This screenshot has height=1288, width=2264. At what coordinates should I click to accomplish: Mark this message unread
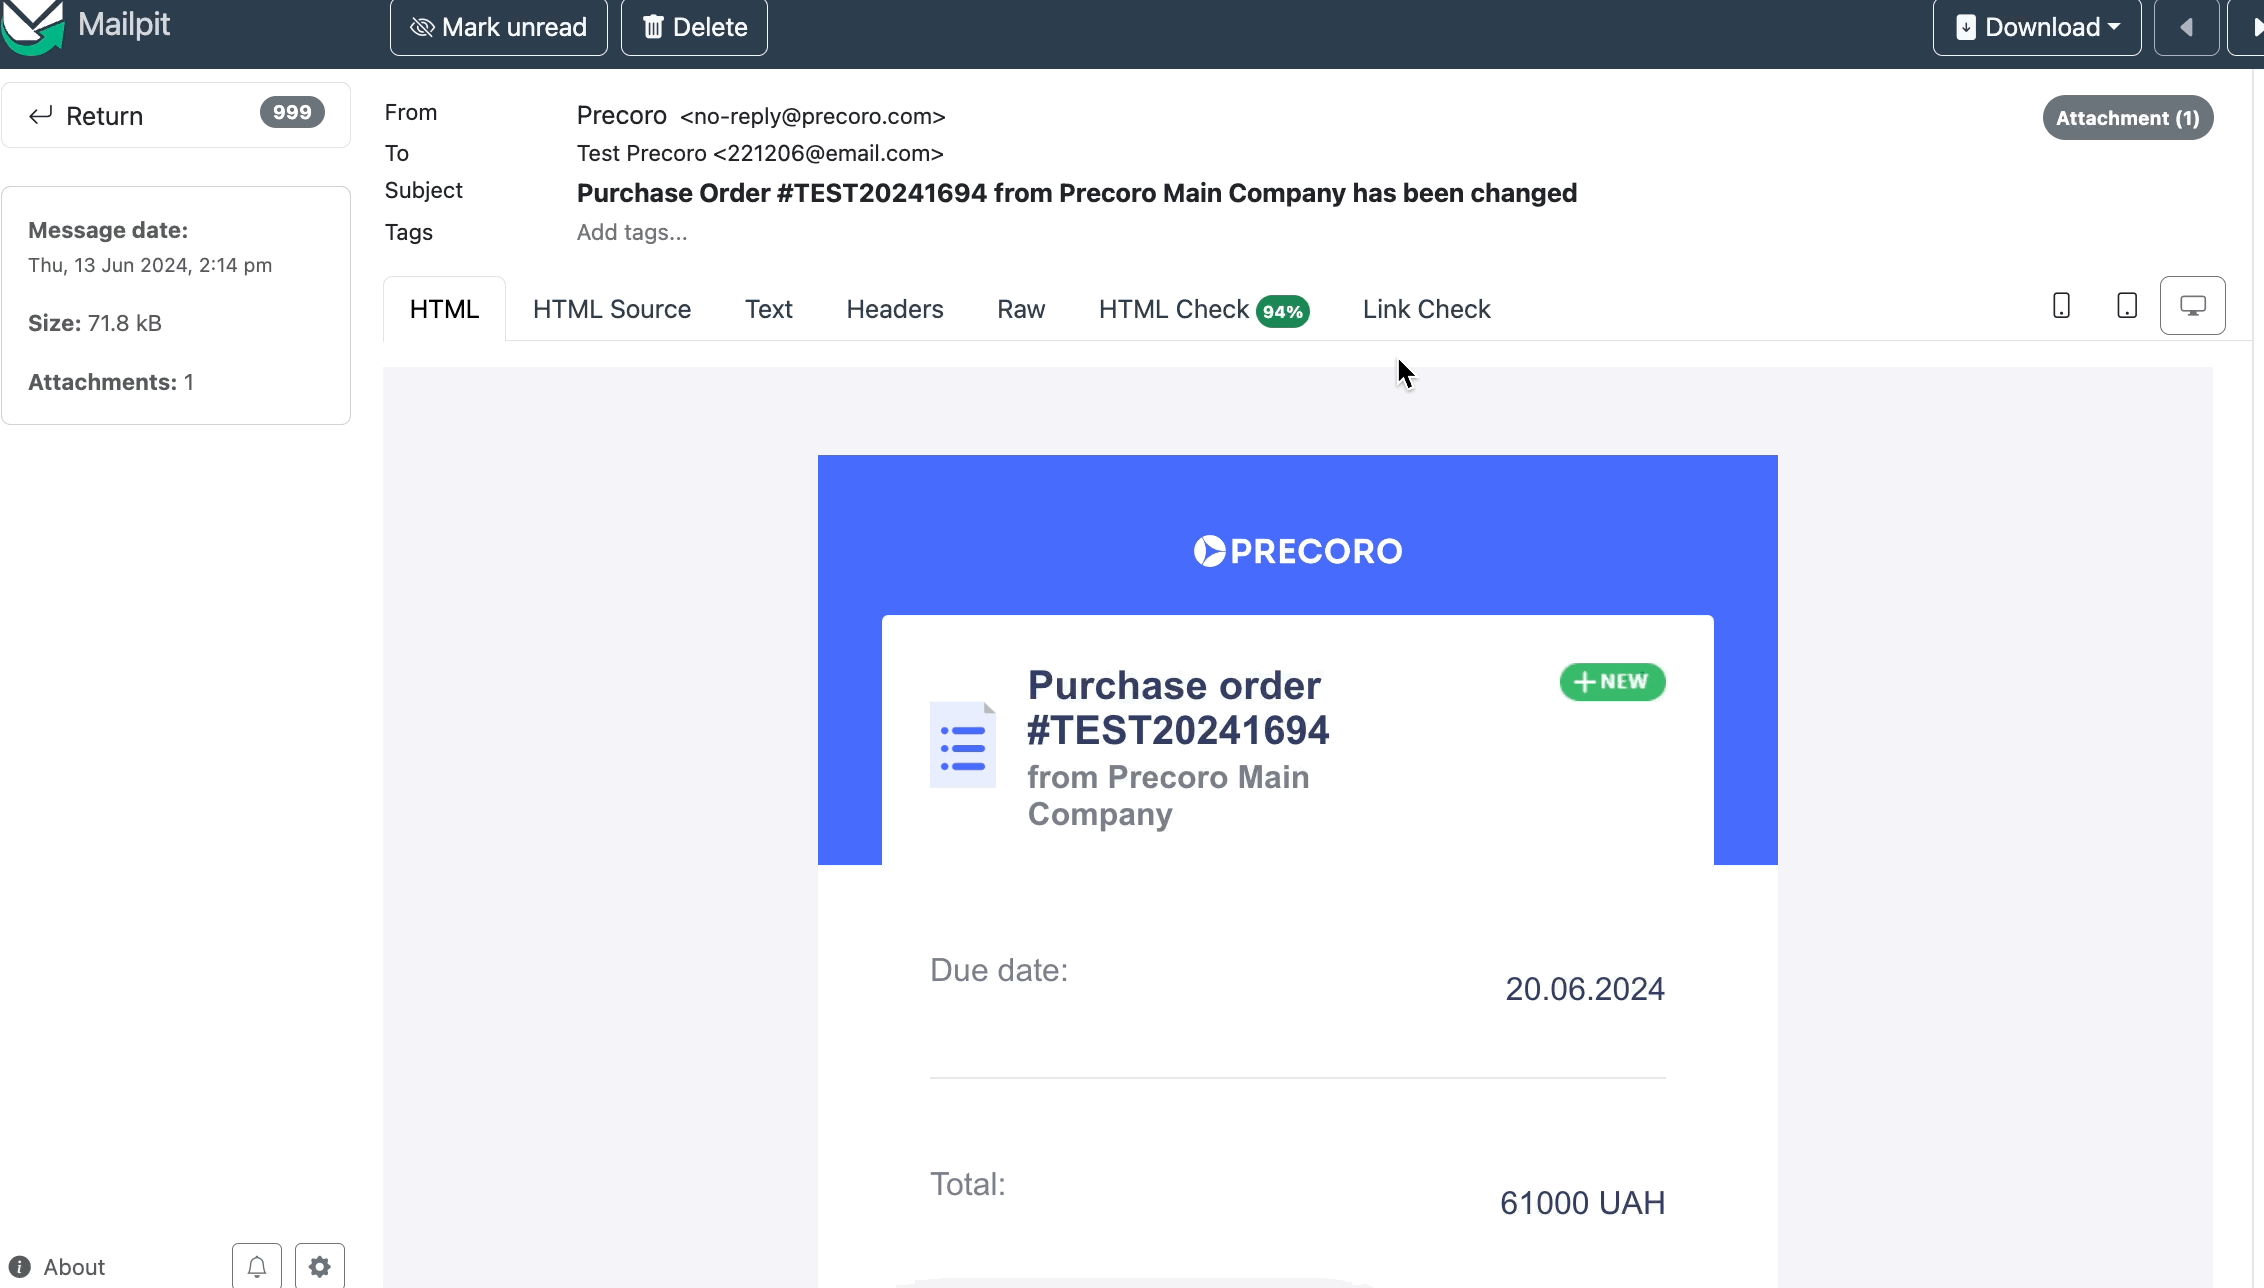click(x=498, y=27)
